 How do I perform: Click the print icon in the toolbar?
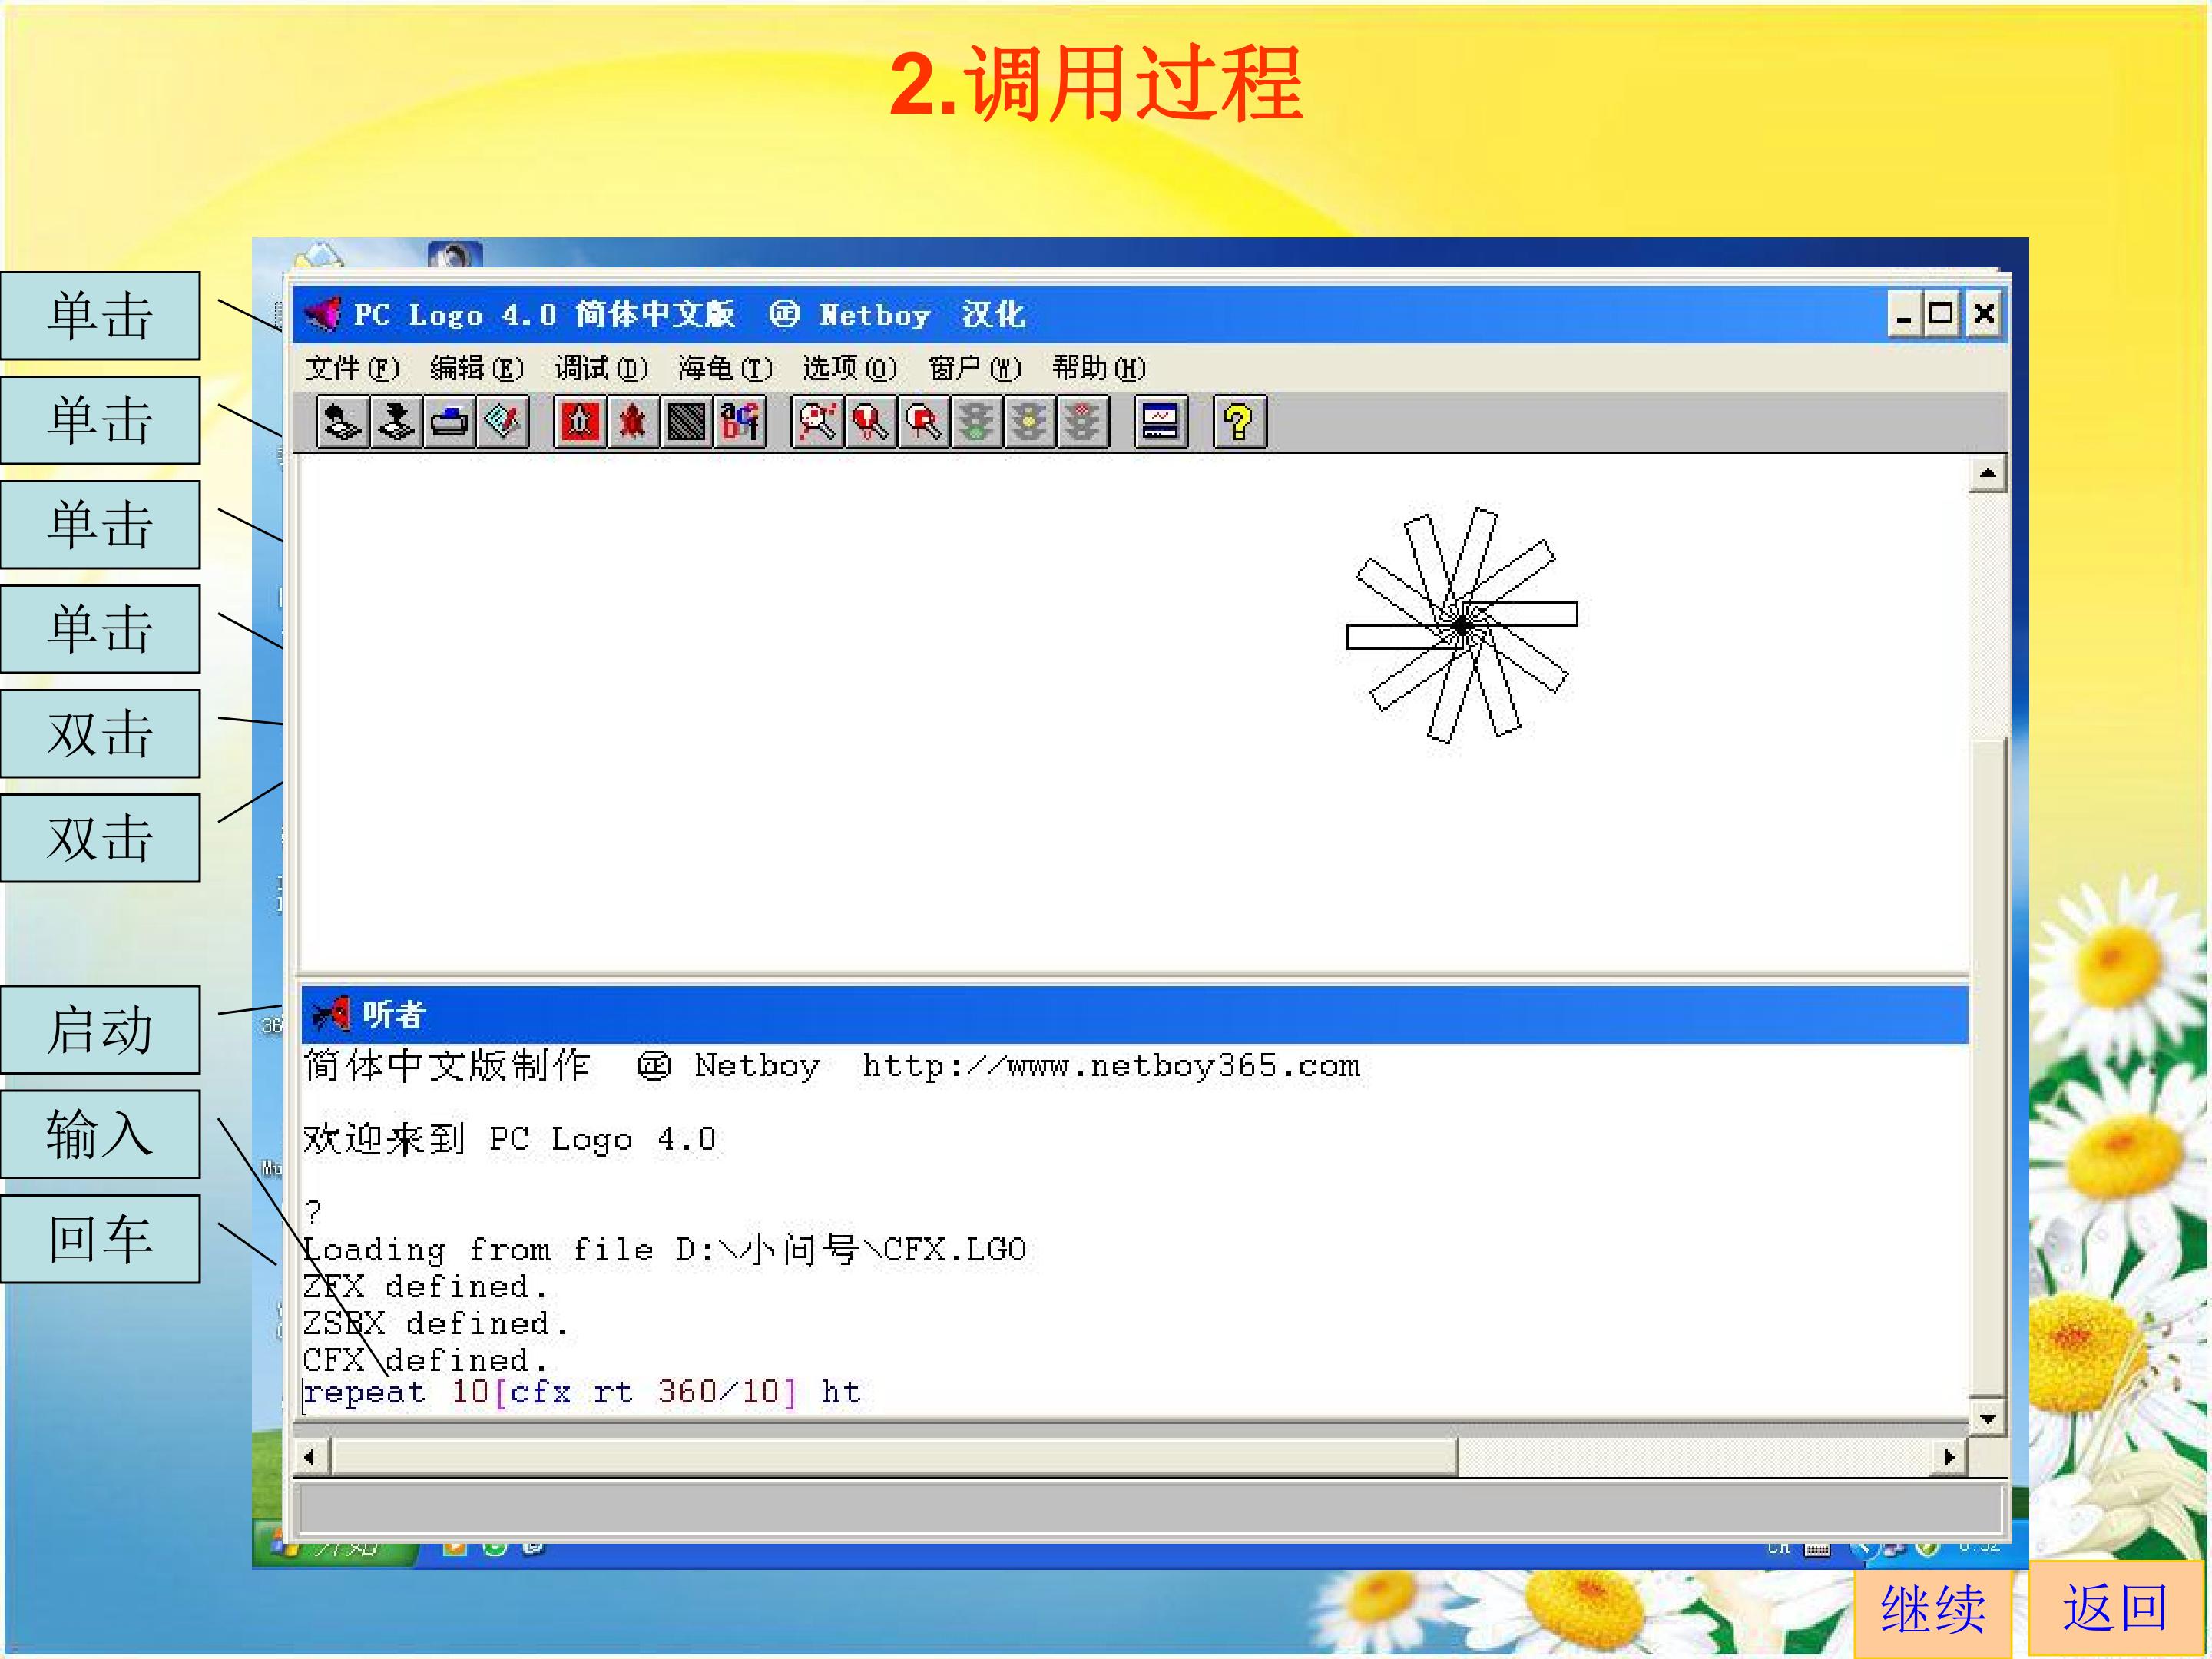[x=449, y=422]
